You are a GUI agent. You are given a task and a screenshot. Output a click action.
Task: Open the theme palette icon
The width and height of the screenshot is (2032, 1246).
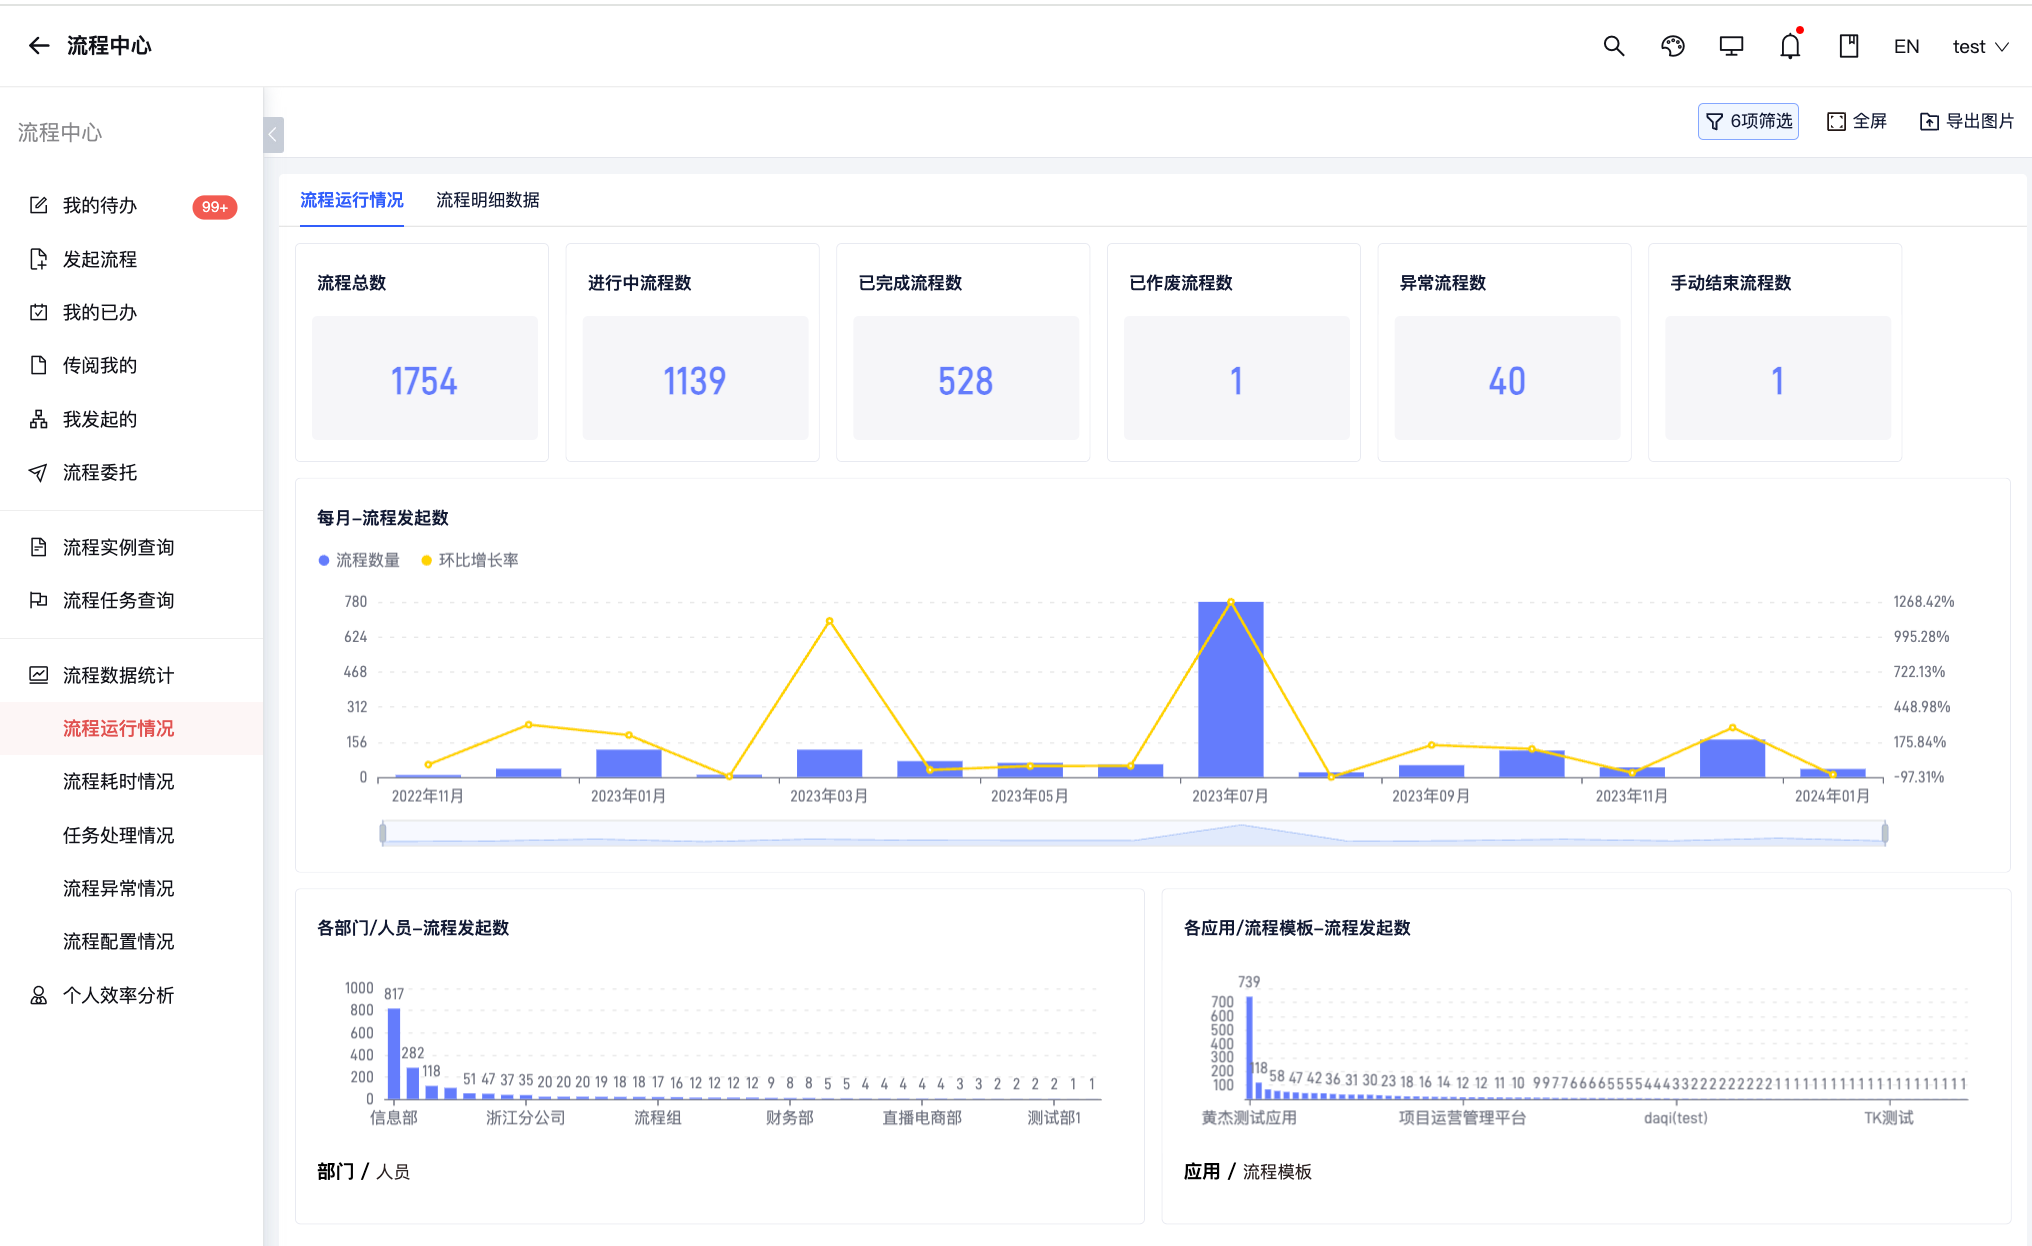[1672, 46]
